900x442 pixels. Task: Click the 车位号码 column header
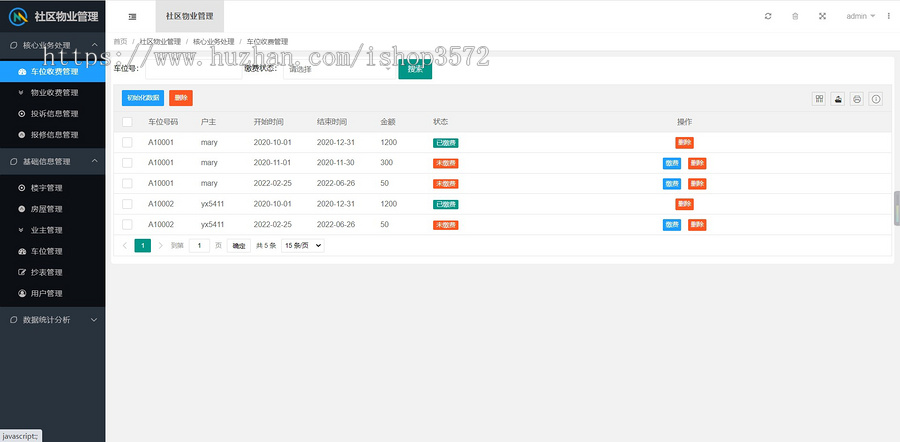[163, 122]
